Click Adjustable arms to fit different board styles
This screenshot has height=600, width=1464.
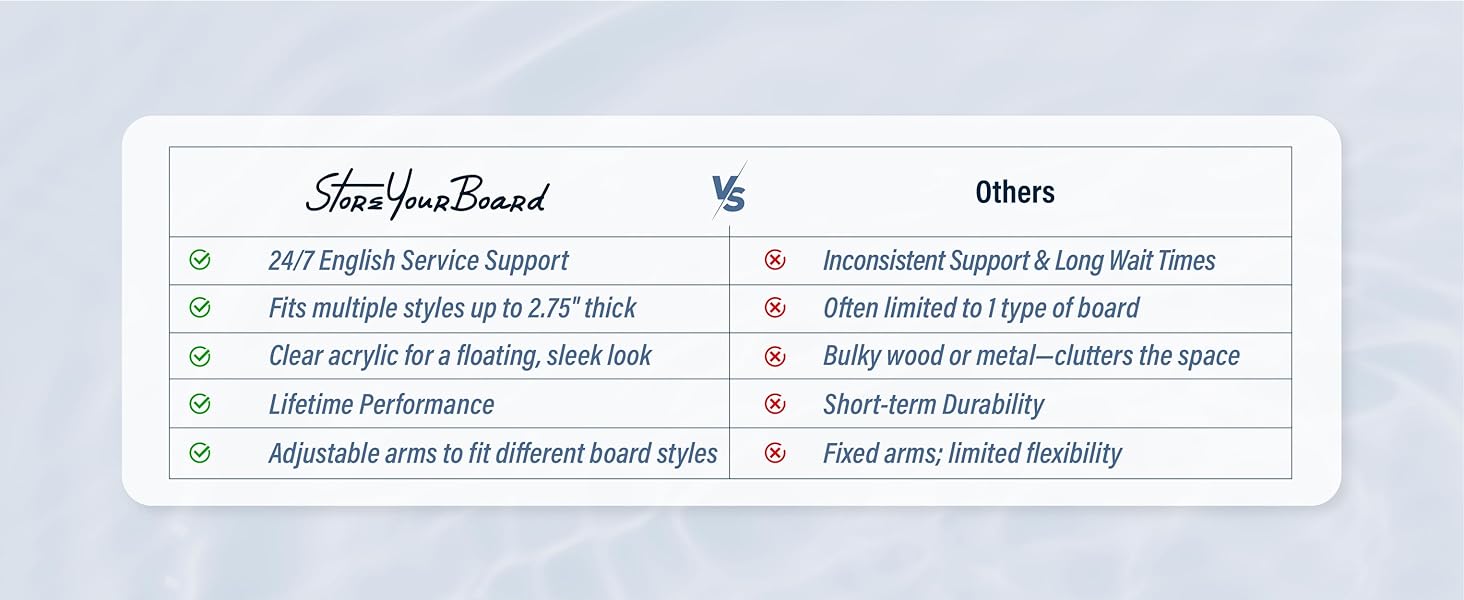[x=493, y=453]
